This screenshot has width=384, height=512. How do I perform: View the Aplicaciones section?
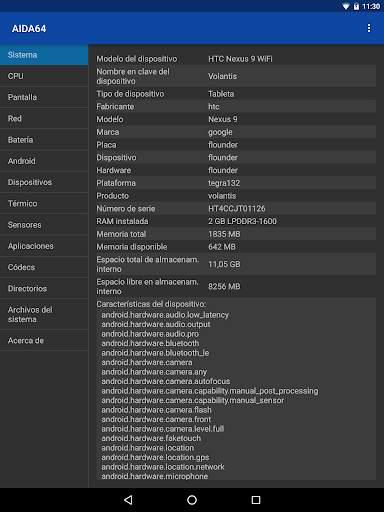pos(44,246)
